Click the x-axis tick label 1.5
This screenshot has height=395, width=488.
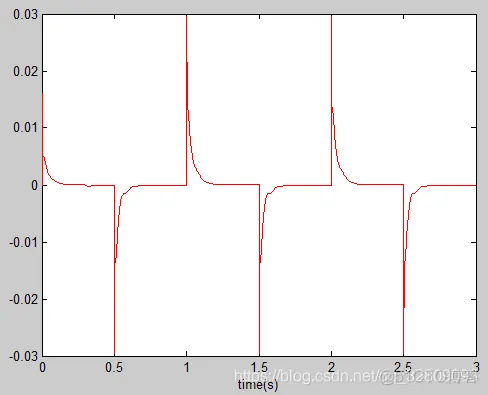click(259, 367)
